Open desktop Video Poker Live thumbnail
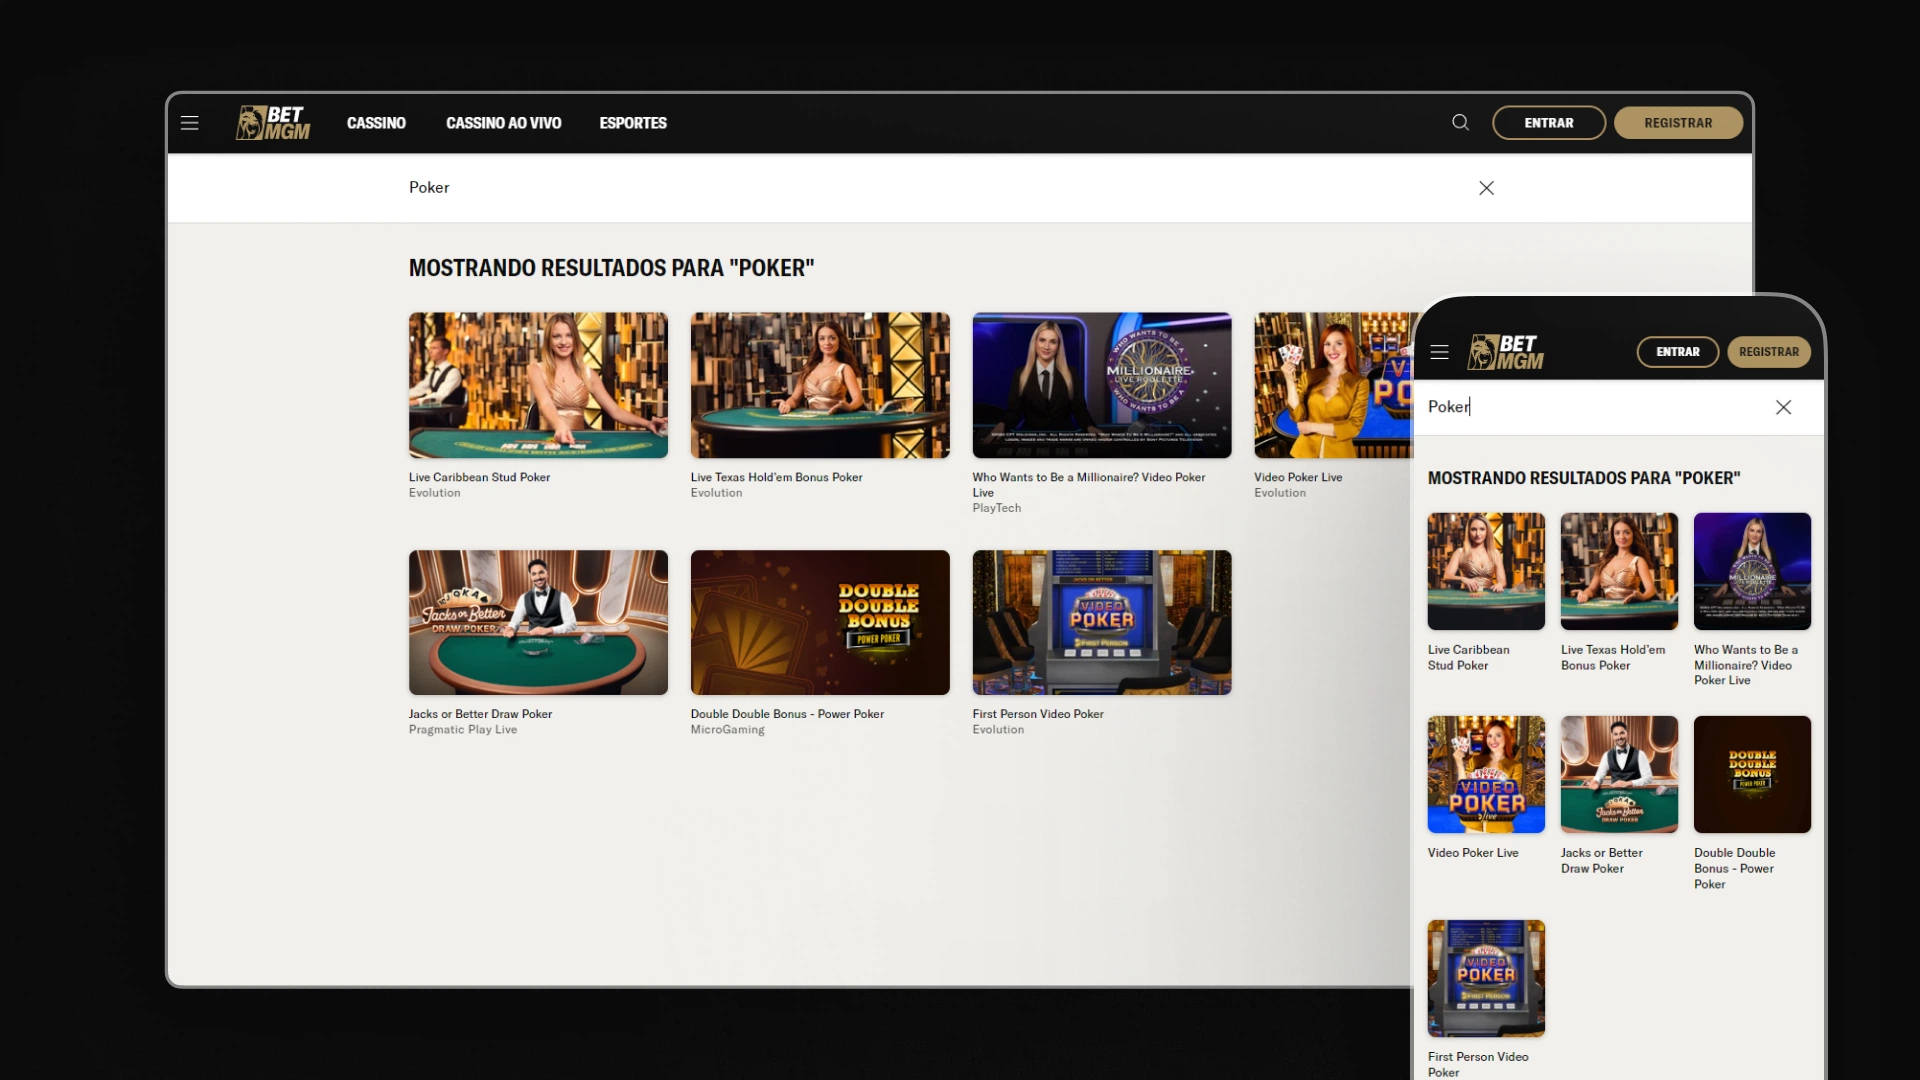This screenshot has width=1920, height=1080. click(x=1334, y=385)
